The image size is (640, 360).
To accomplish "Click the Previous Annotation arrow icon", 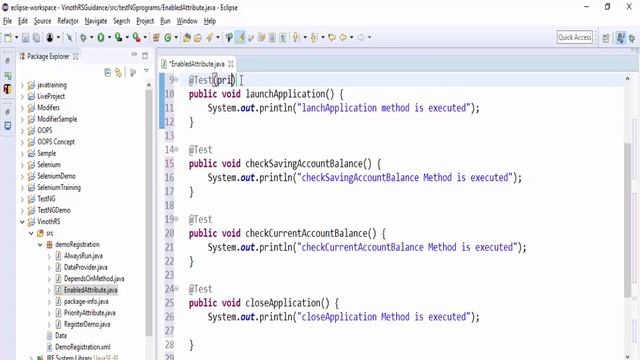I will [313, 38].
